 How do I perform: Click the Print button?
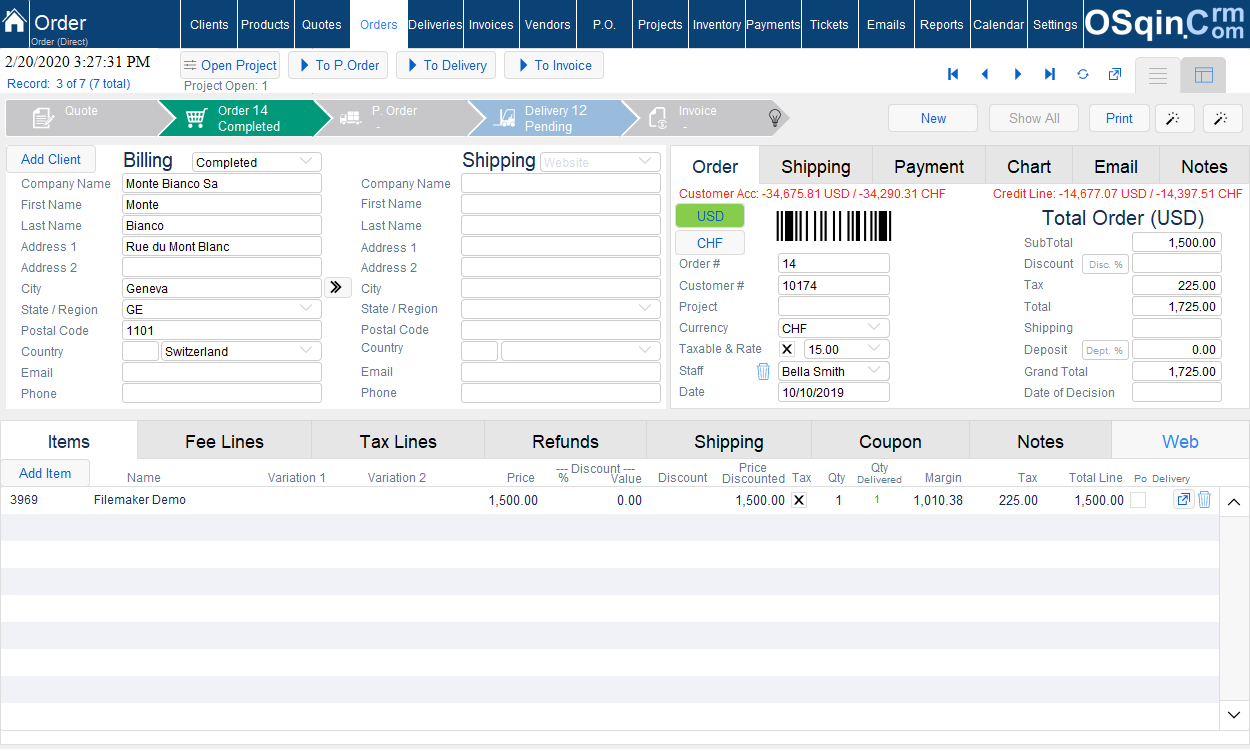[x=1119, y=118]
